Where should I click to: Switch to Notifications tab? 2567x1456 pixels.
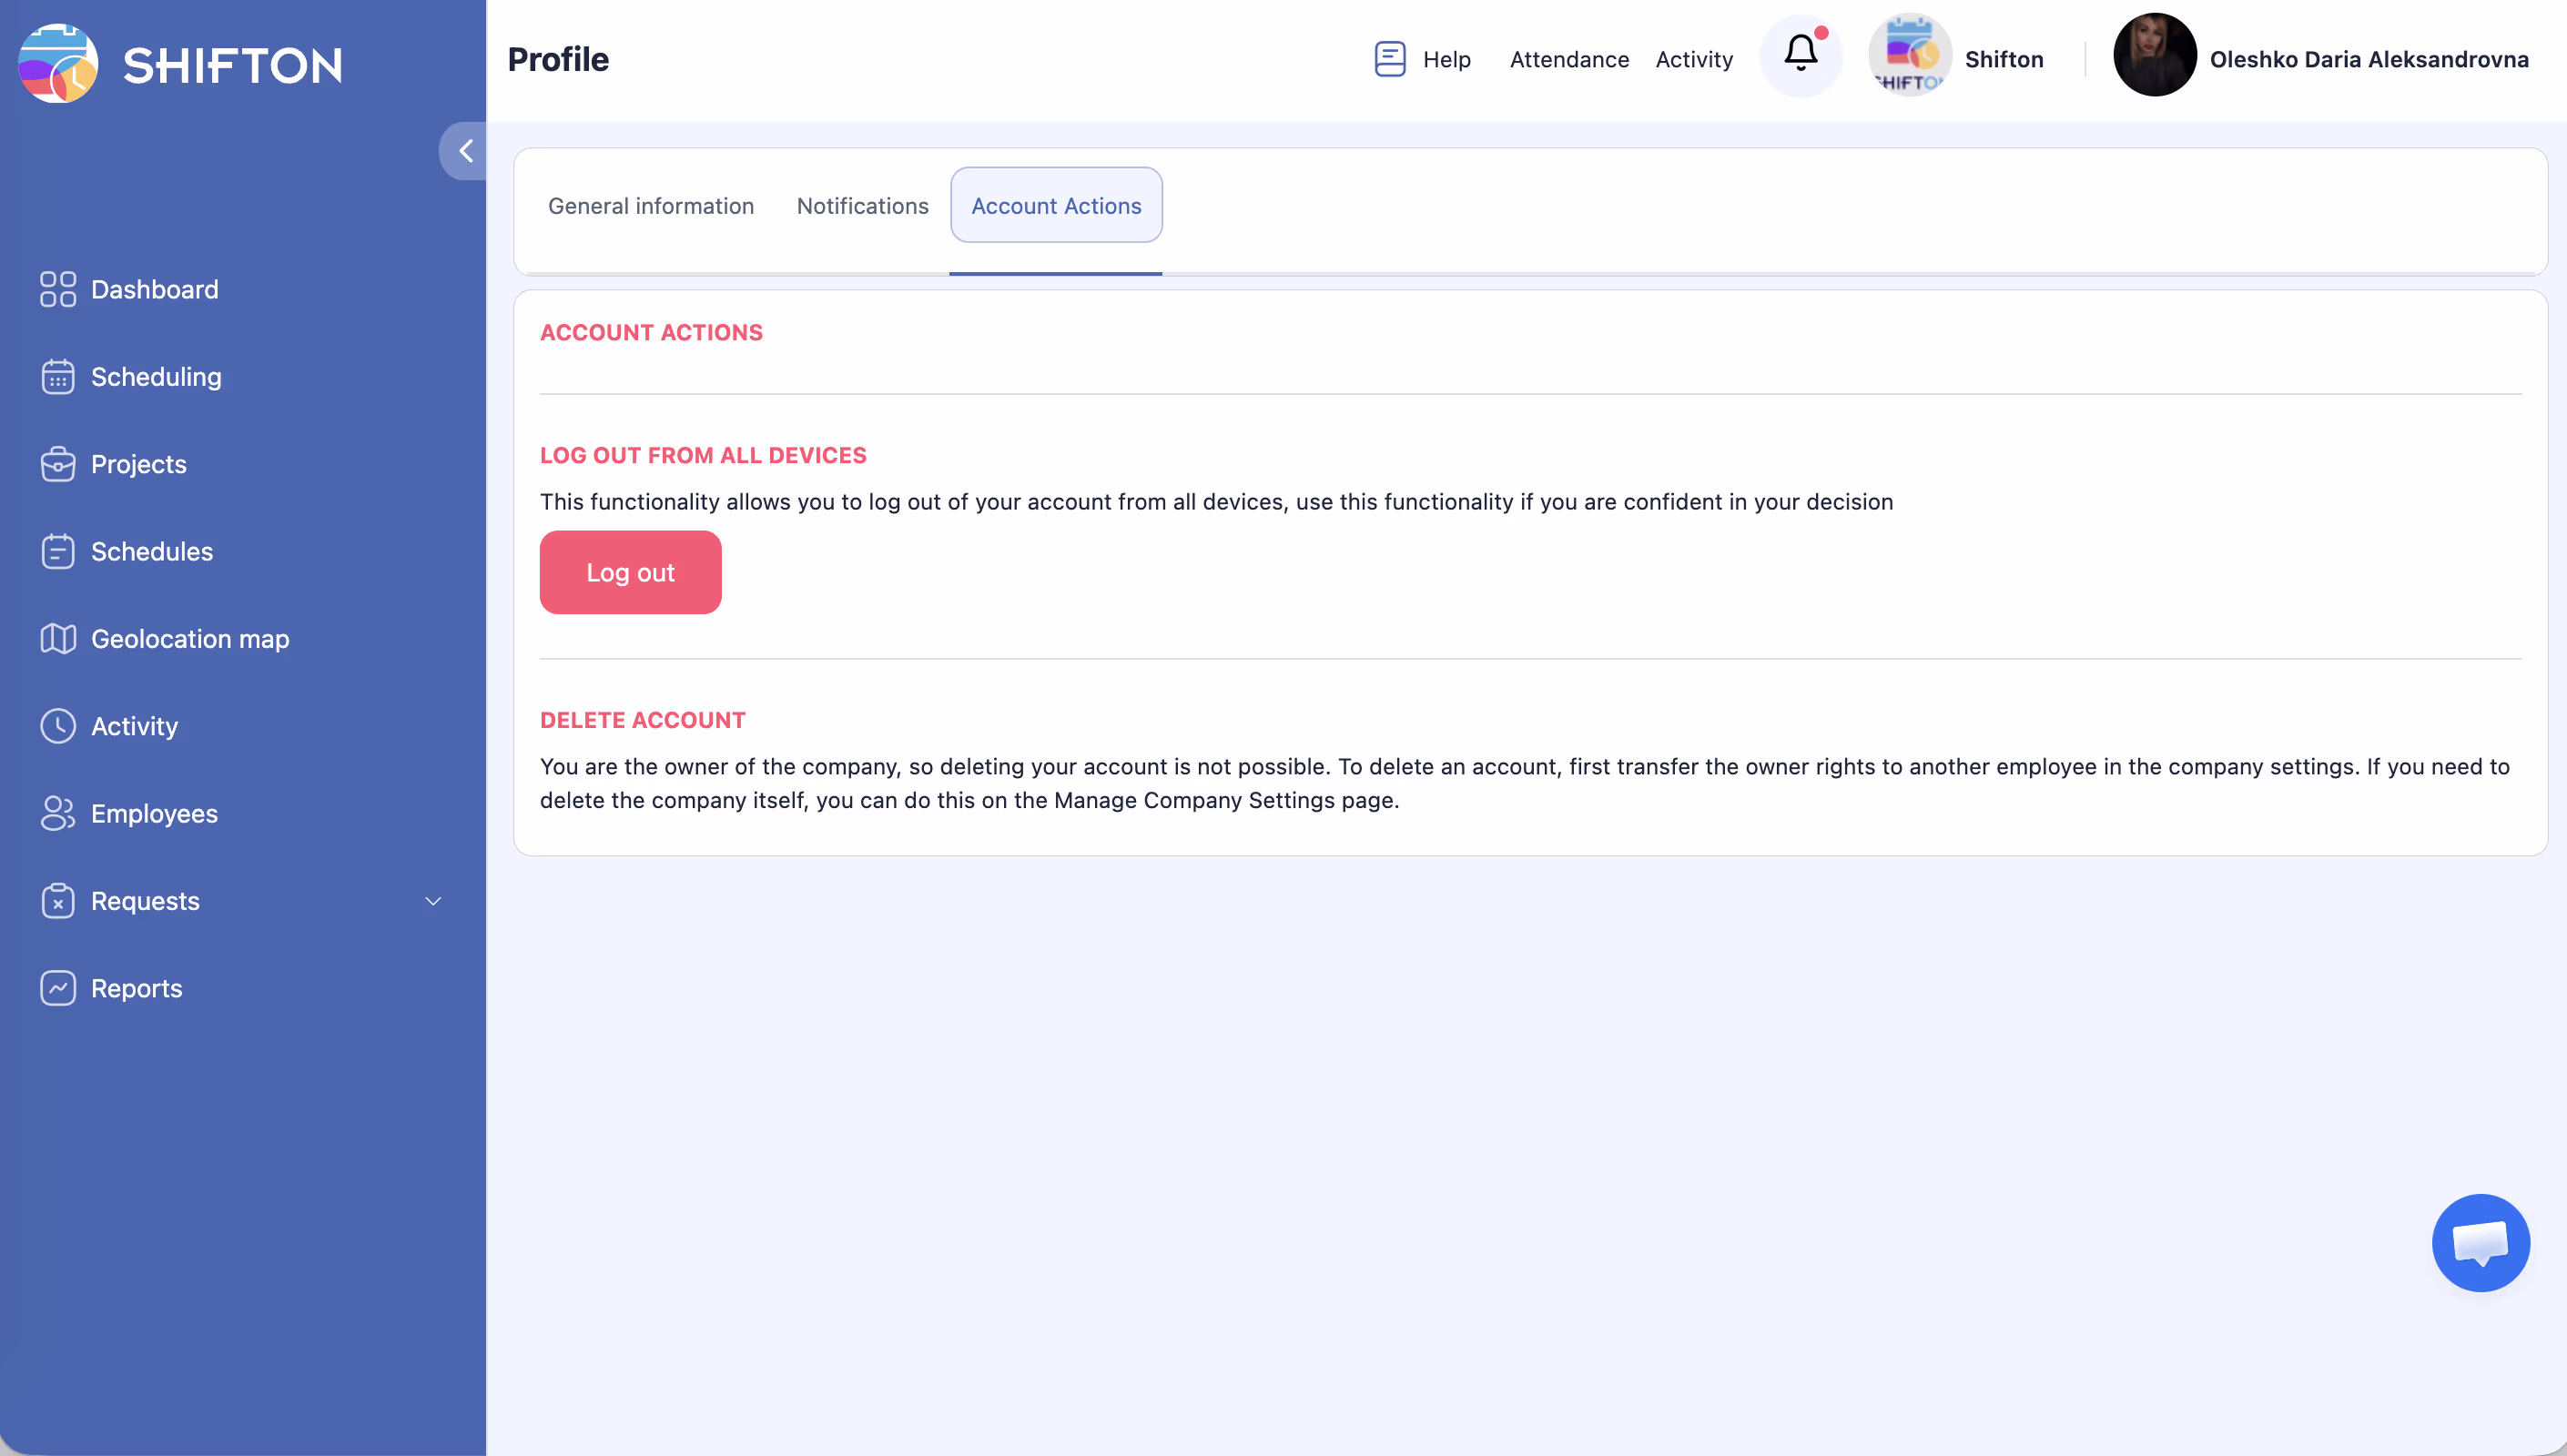[862, 206]
